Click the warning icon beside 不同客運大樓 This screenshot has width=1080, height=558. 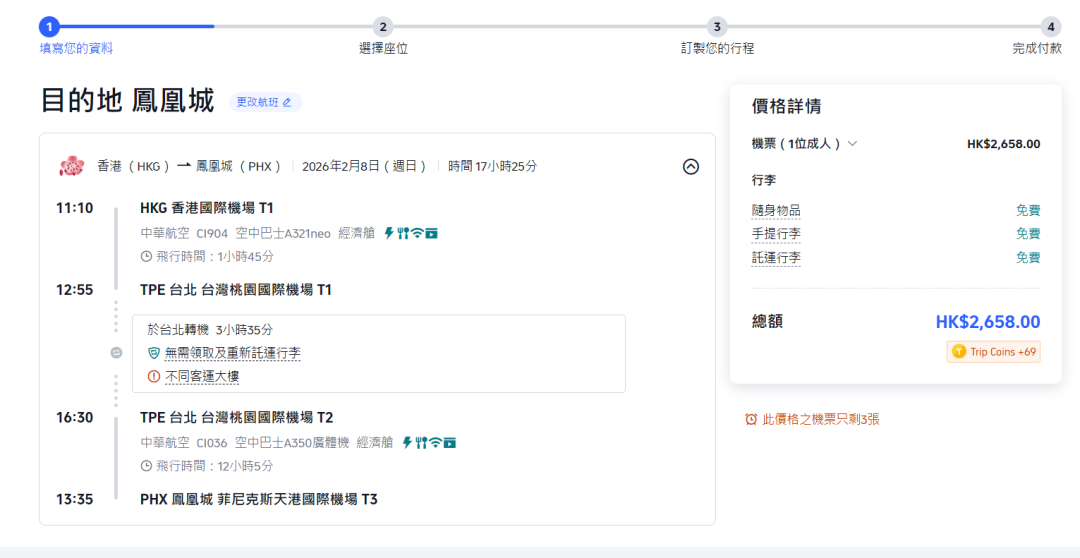tap(154, 376)
